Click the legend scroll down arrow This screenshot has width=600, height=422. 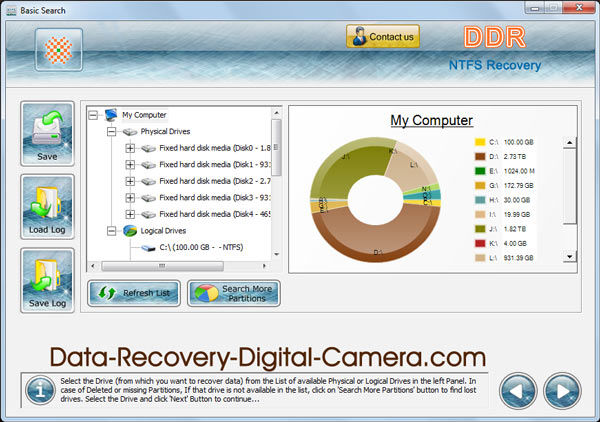(570, 257)
